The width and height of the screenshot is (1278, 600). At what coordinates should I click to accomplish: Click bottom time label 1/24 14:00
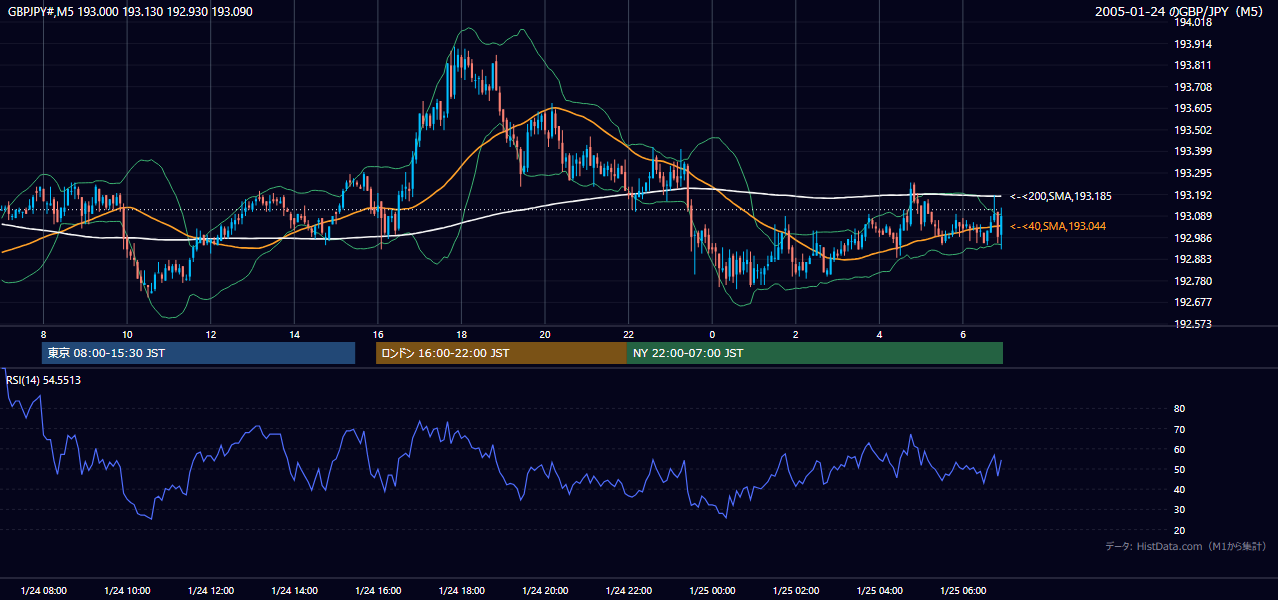(x=294, y=591)
